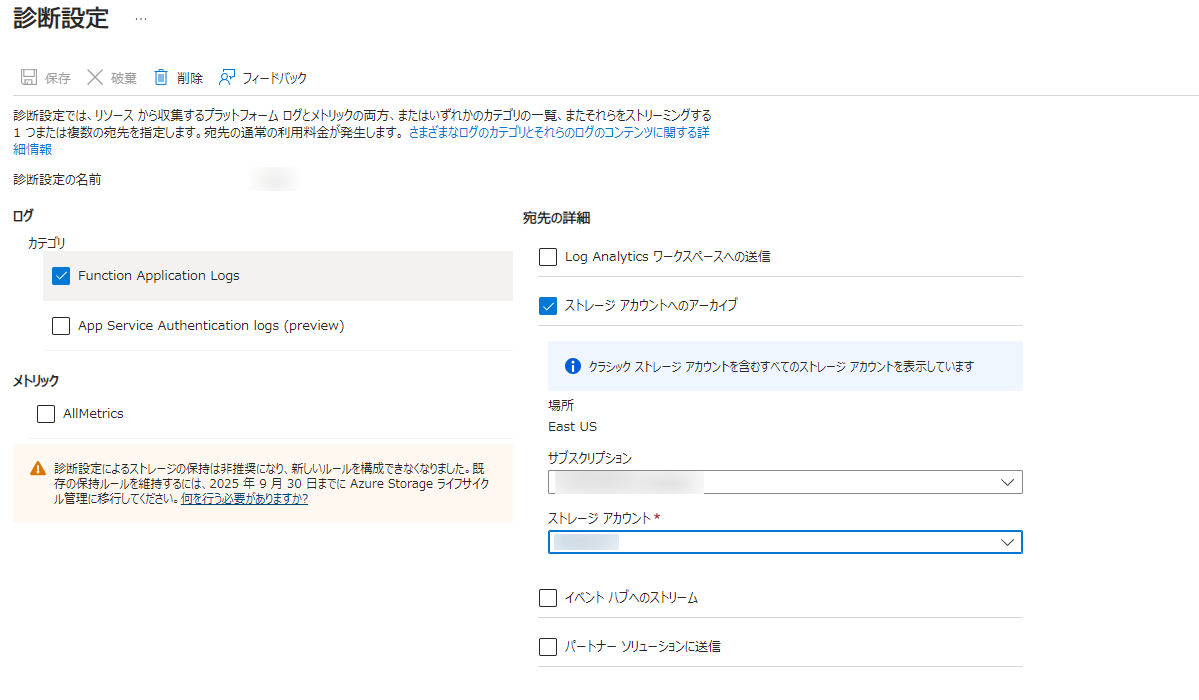Click the feedback (フィードバック) person icon
The width and height of the screenshot is (1199, 700).
[x=227, y=77]
